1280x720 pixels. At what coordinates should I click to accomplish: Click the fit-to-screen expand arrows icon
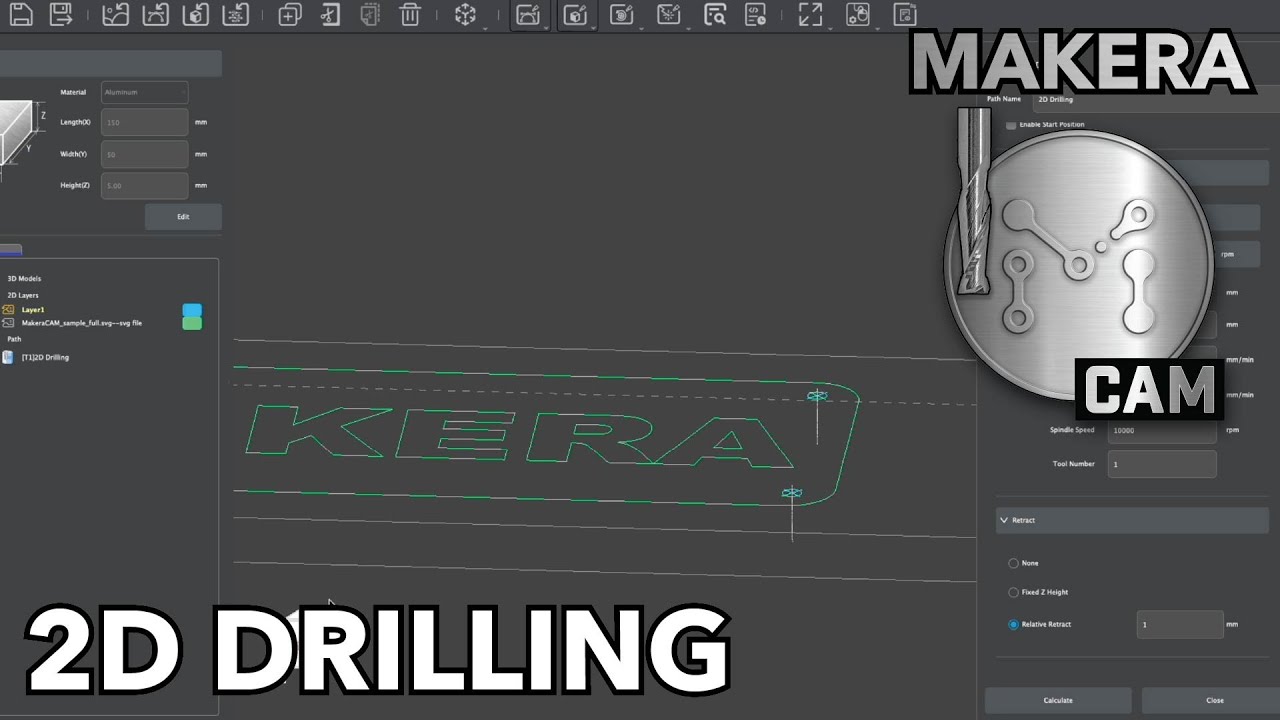pos(810,14)
